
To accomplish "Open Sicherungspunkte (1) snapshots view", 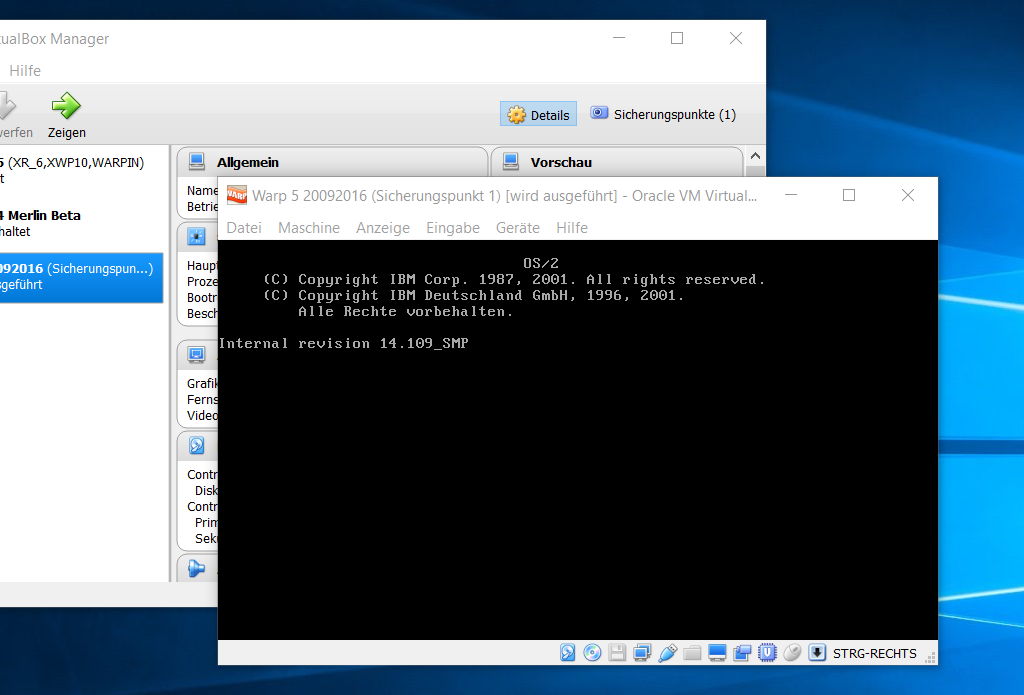I will tap(664, 114).
